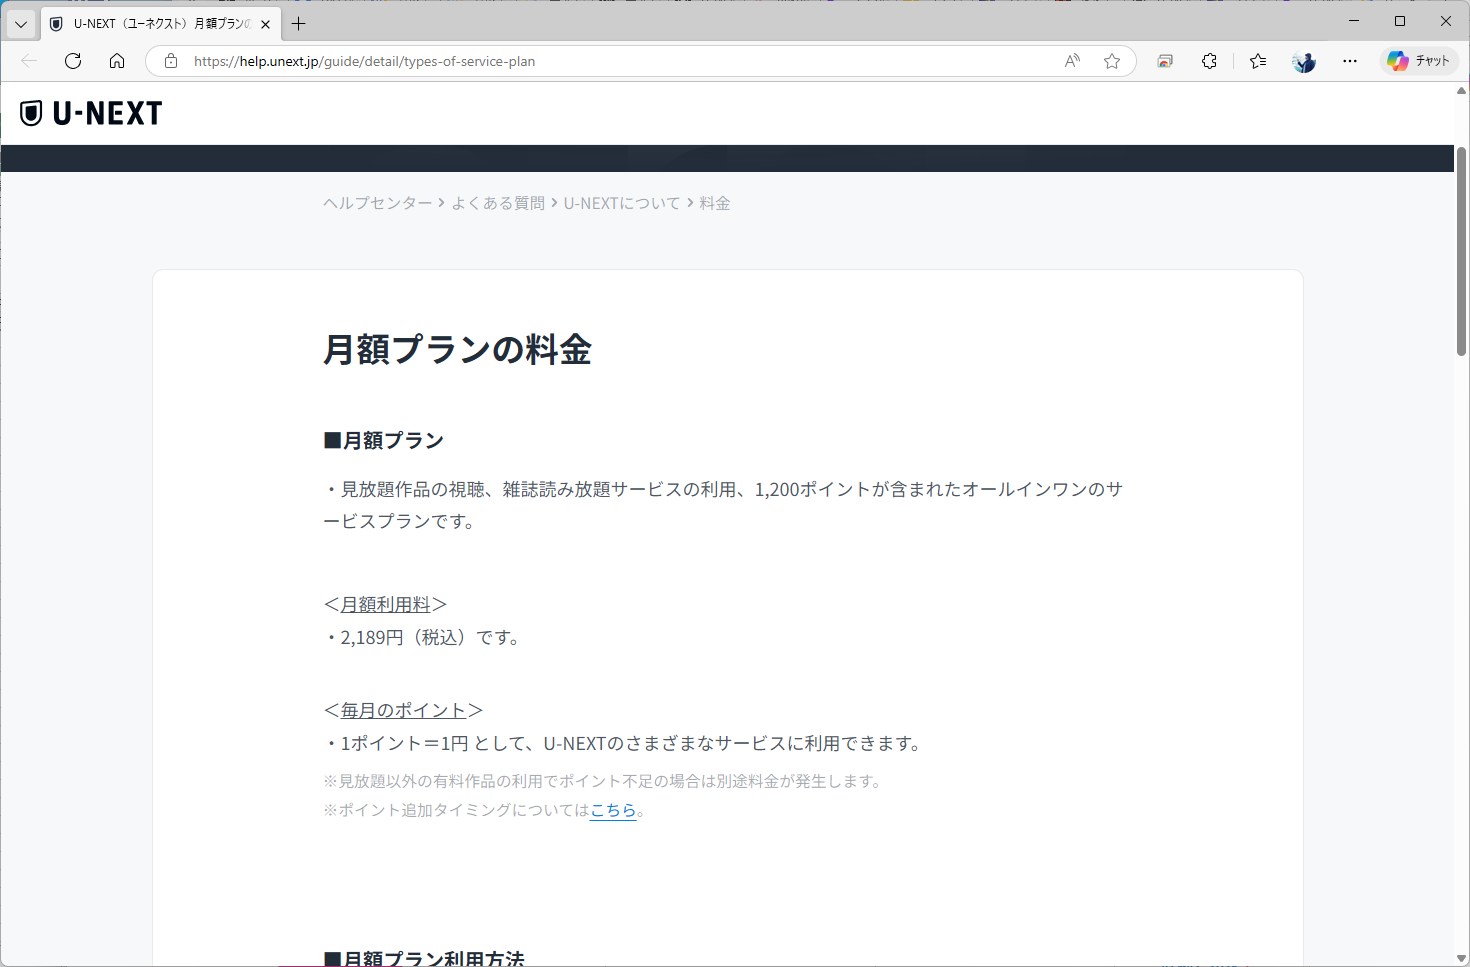The image size is (1470, 967).
Task: Reload the current page
Action: point(72,61)
